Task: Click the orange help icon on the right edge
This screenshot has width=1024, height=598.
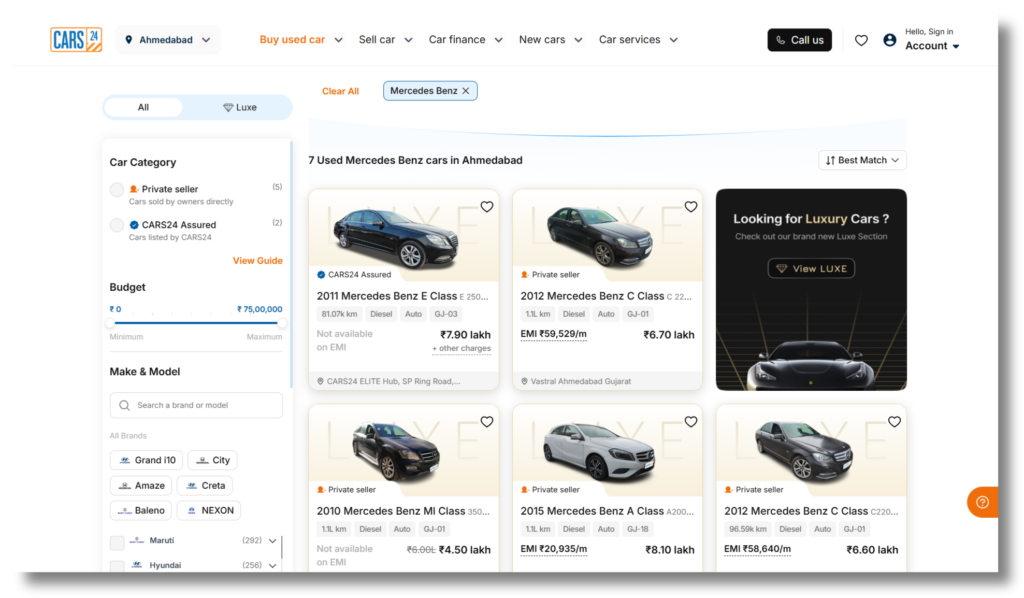Action: [x=983, y=502]
